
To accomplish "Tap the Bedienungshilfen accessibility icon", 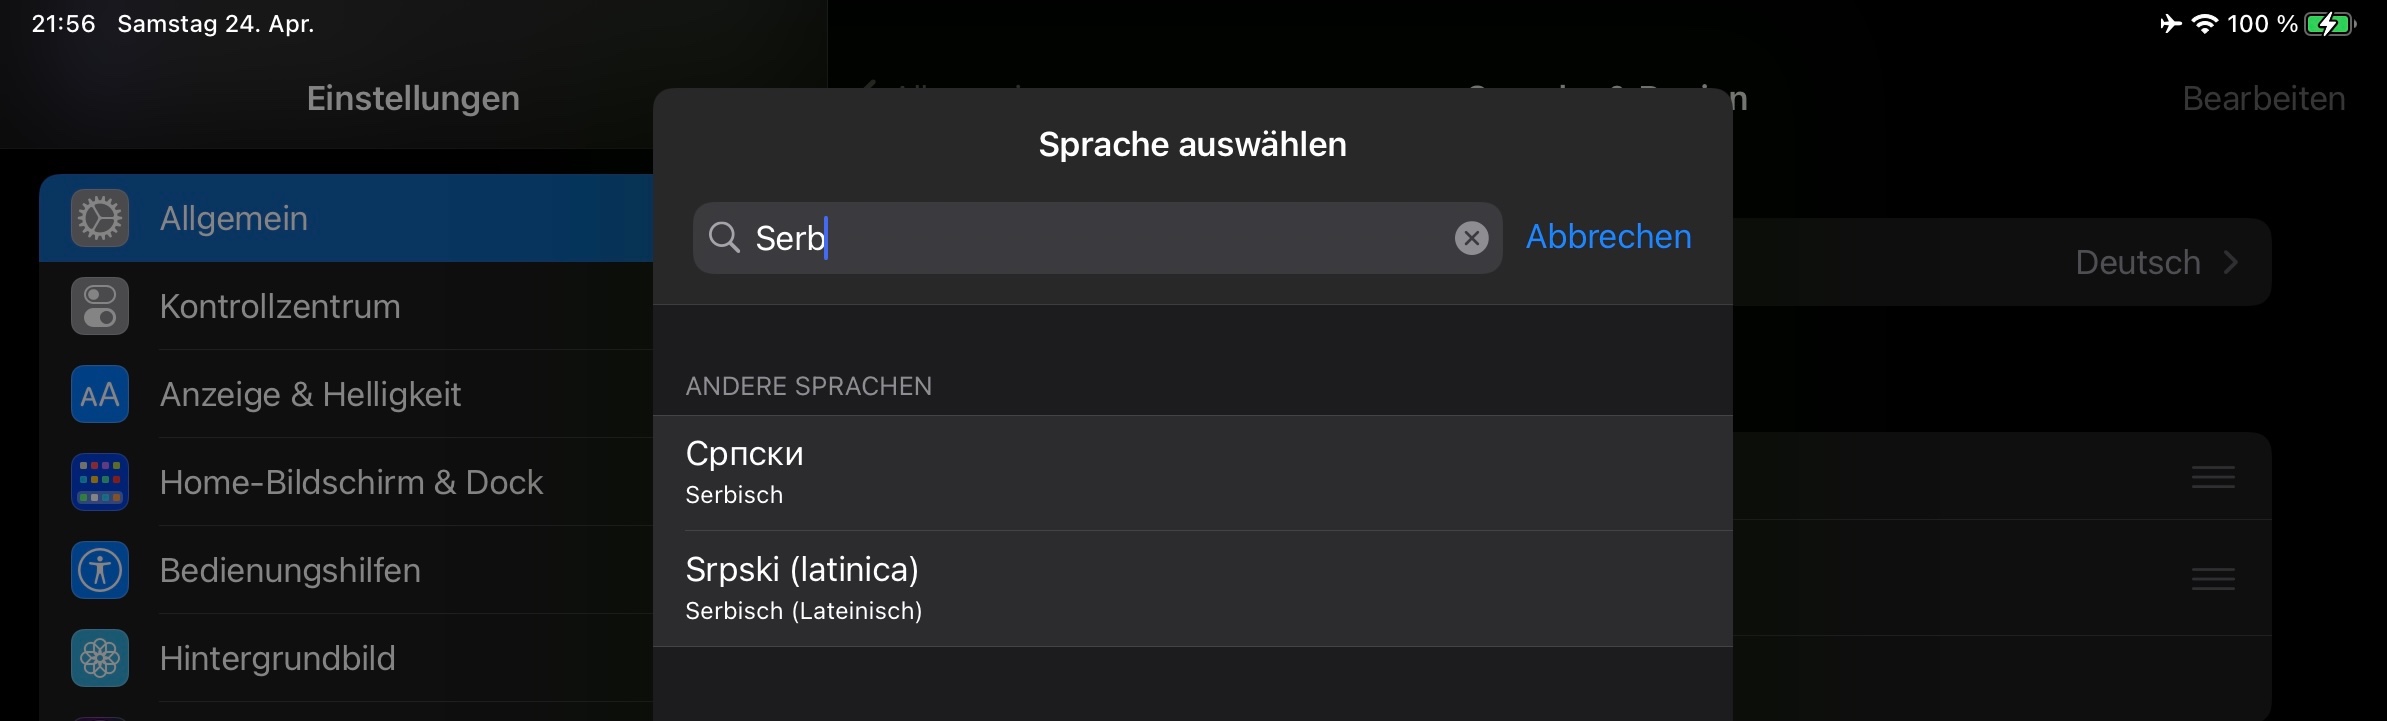I will 100,570.
